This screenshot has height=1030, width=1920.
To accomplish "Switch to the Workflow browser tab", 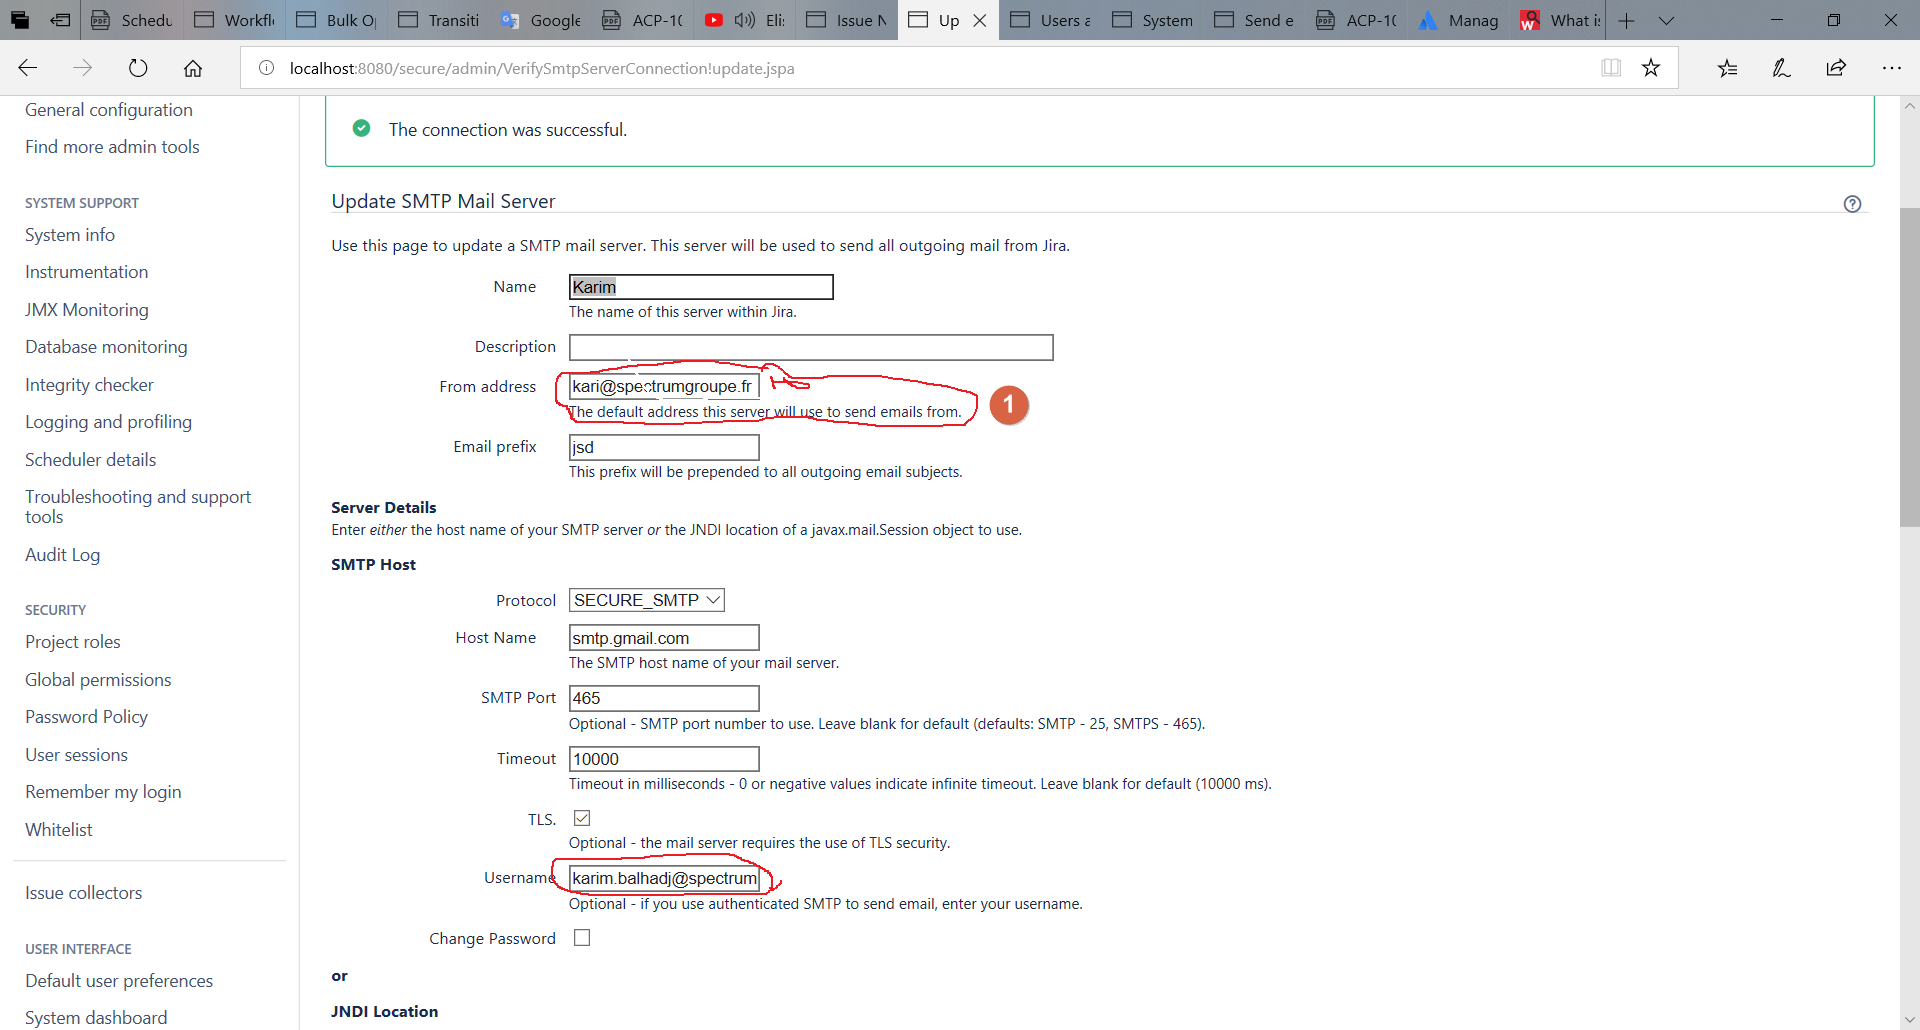I will tap(236, 20).
